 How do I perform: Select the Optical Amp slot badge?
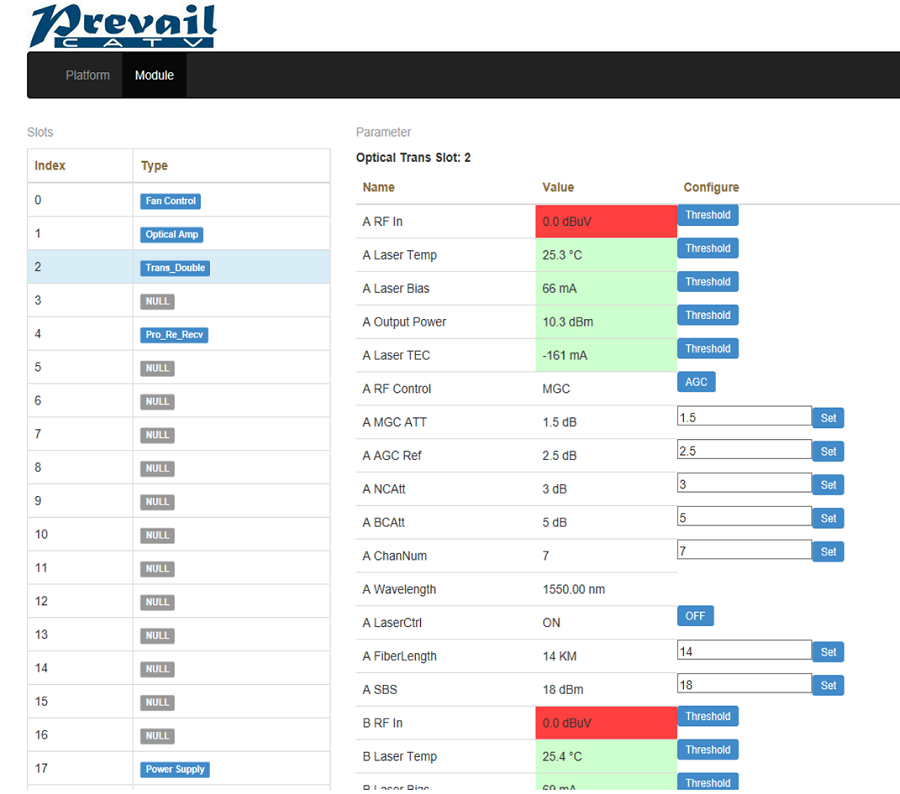tap(173, 235)
